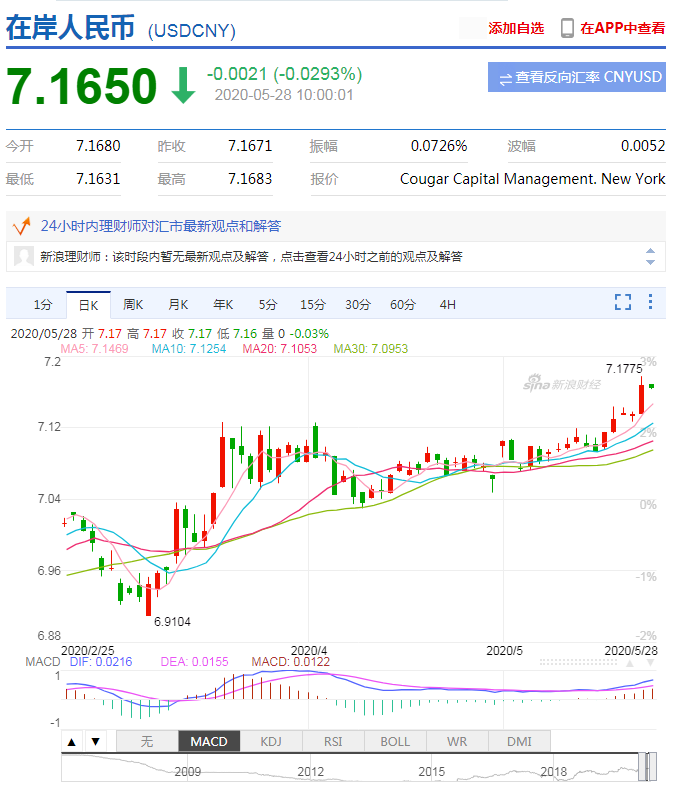Click the orange checkmark icon beside 24小时内理财师
Image resolution: width=689 pixels, height=790 pixels.
click(21, 226)
